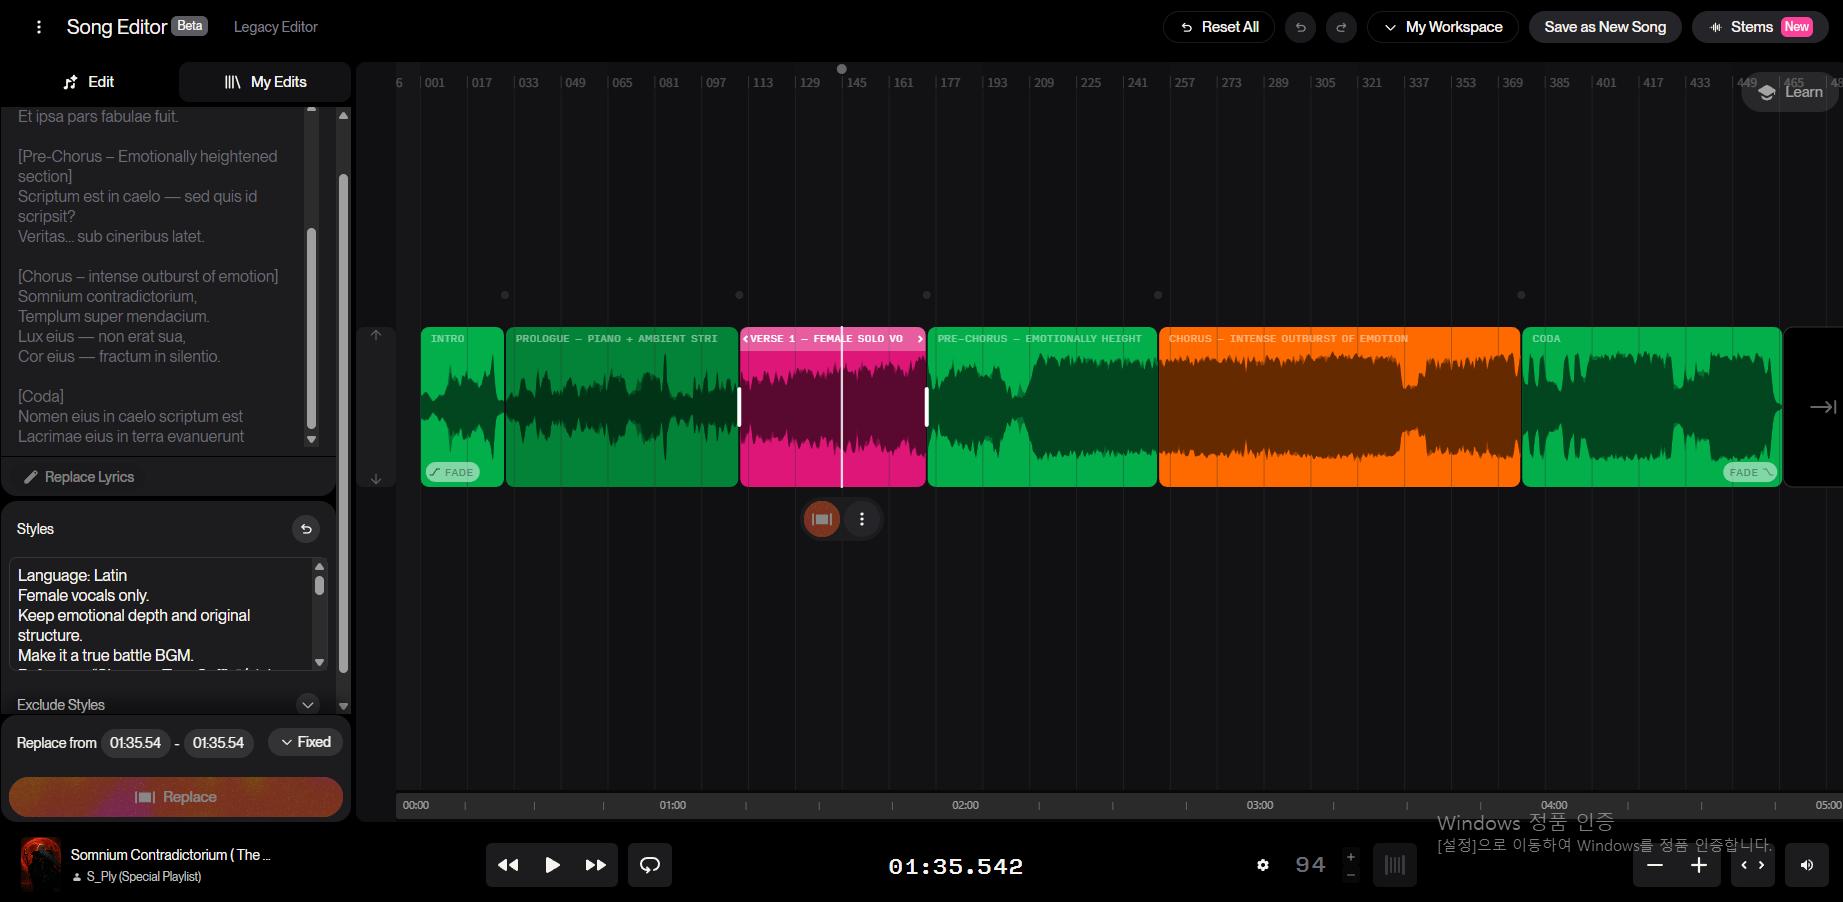Switch to the My Edits tab
1843x902 pixels.
click(x=265, y=82)
